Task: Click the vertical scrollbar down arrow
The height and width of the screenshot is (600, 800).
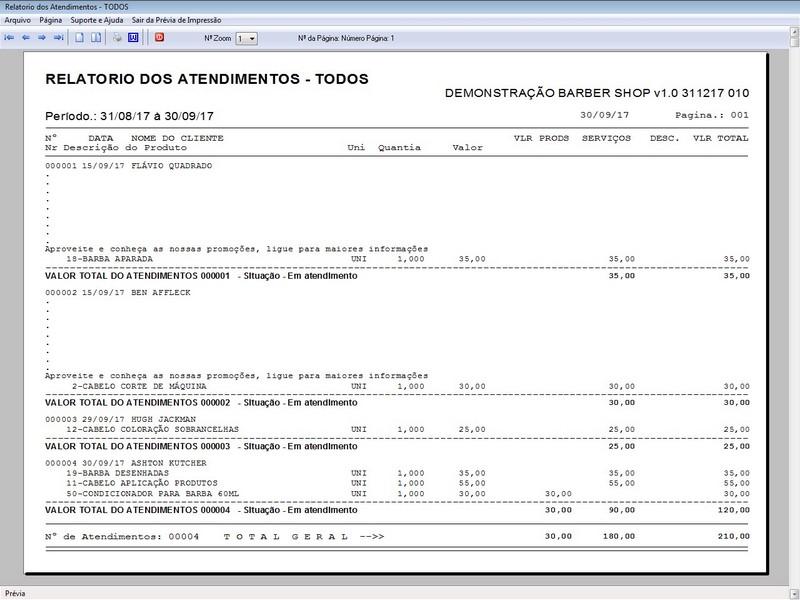Action: coord(794,593)
